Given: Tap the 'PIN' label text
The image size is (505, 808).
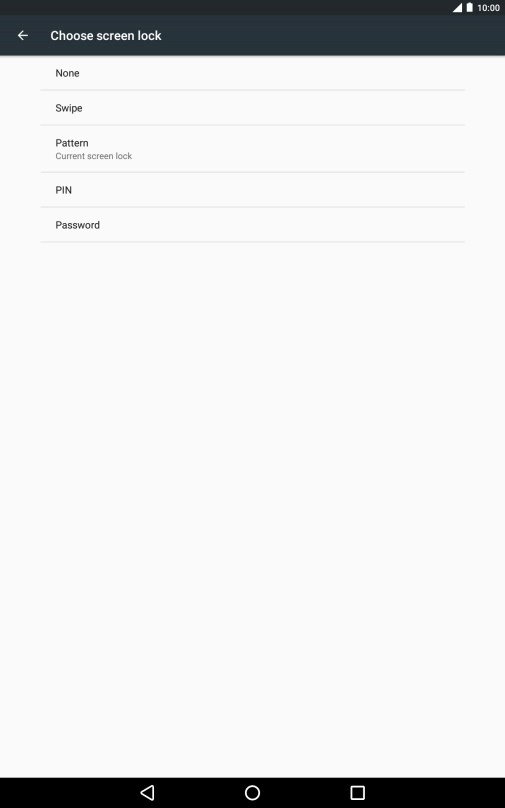Looking at the screenshot, I should point(63,190).
